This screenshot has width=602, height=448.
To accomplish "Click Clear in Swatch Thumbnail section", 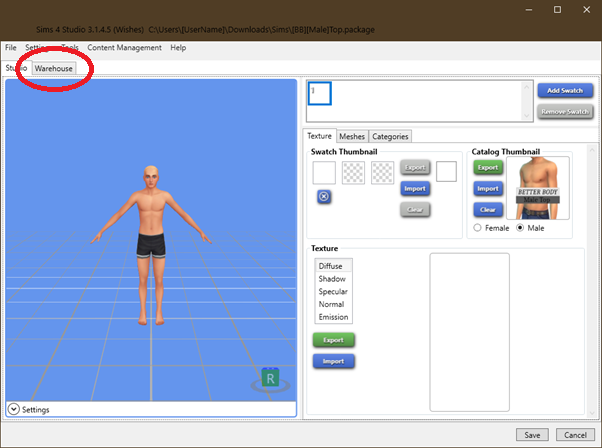I will (415, 210).
